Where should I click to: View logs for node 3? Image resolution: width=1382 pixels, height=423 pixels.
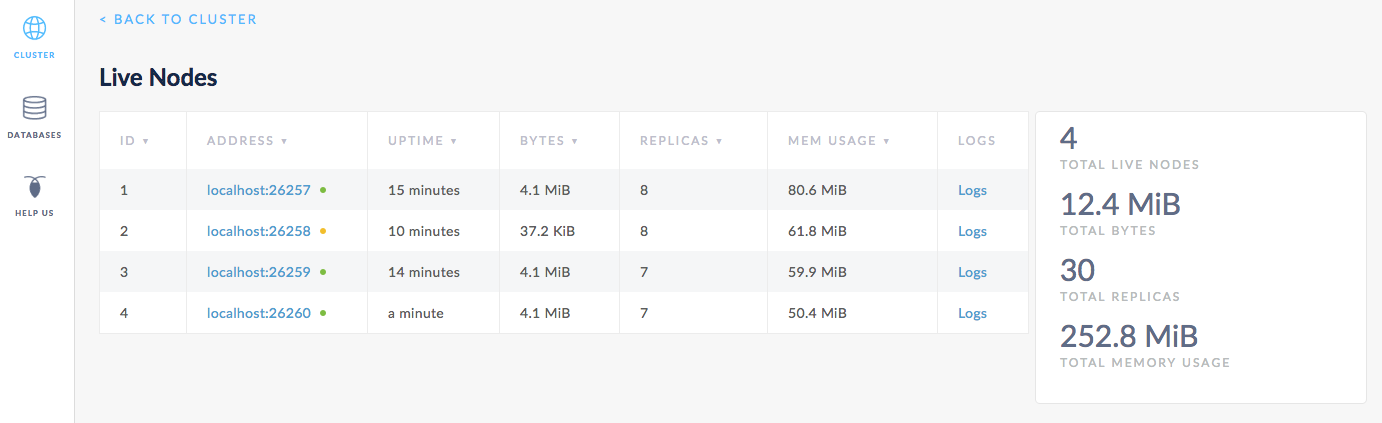pos(972,272)
